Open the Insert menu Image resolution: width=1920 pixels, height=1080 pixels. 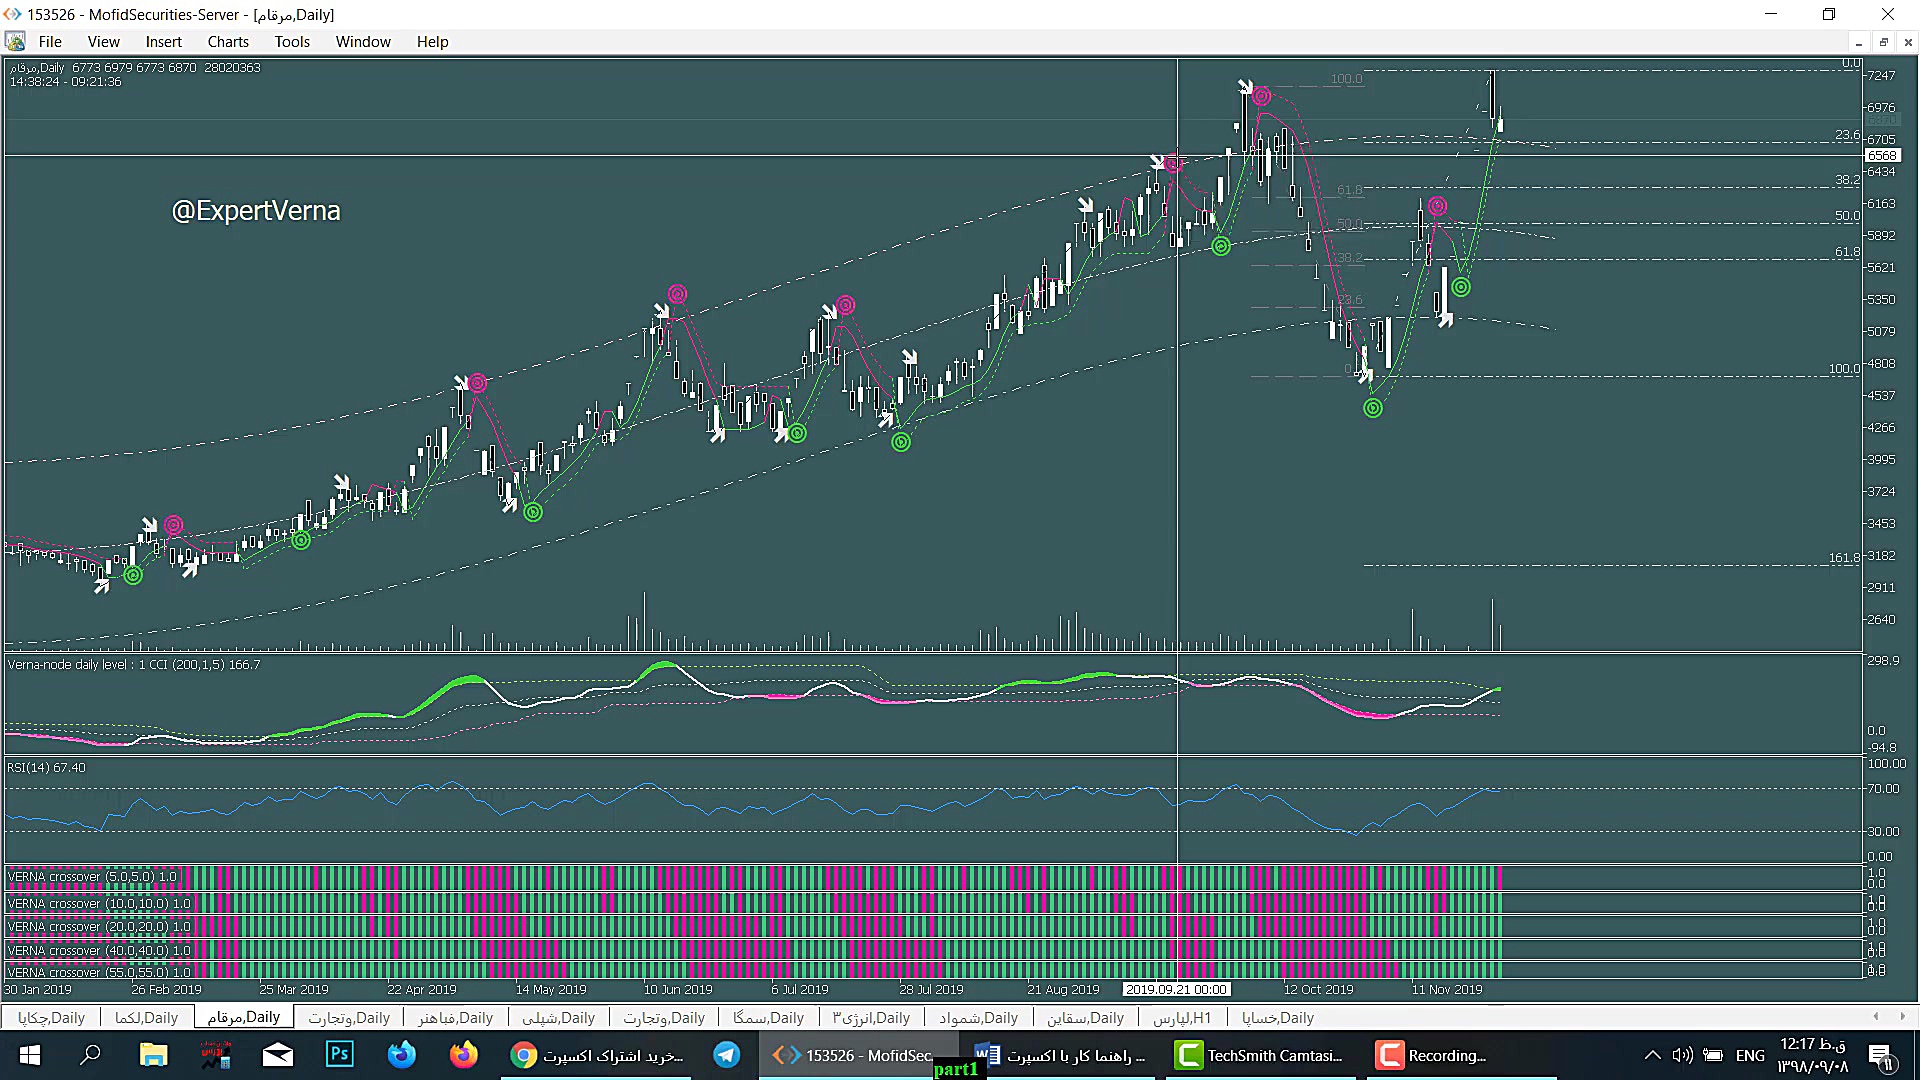pyautogui.click(x=163, y=42)
